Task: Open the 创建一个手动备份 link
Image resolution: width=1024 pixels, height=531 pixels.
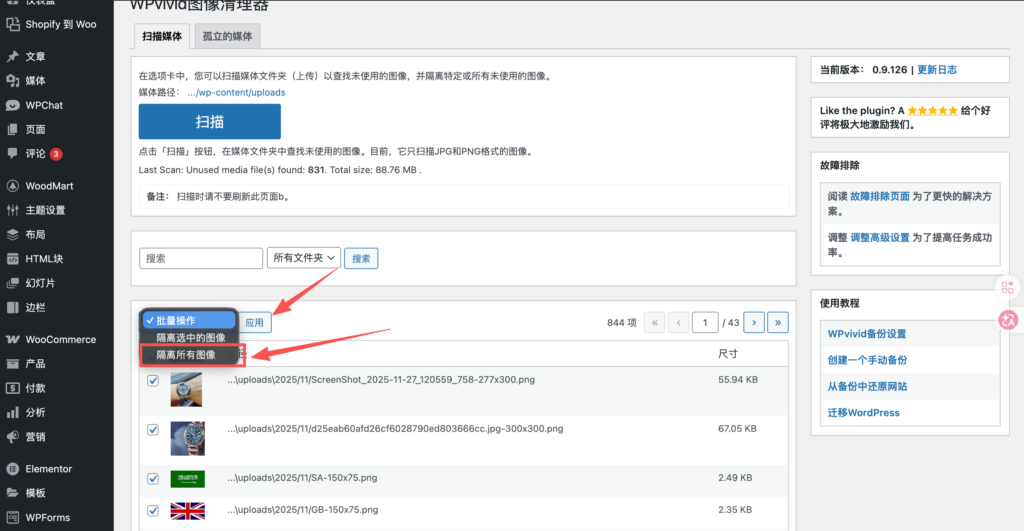Action: tap(867, 360)
